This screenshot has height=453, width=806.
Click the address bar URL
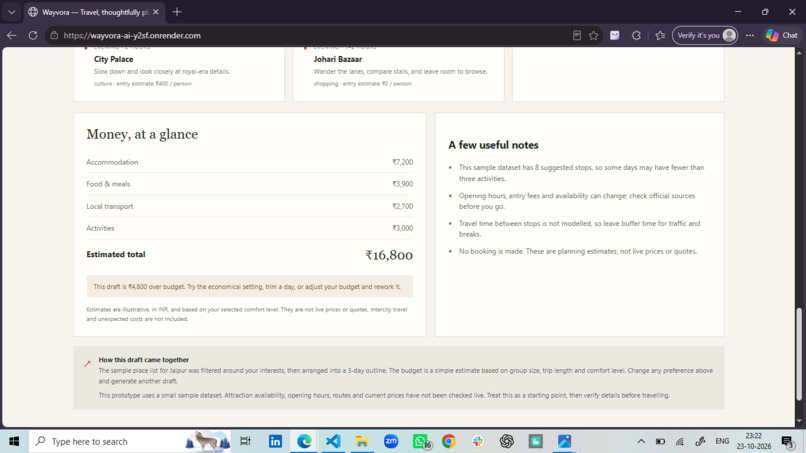click(x=132, y=35)
